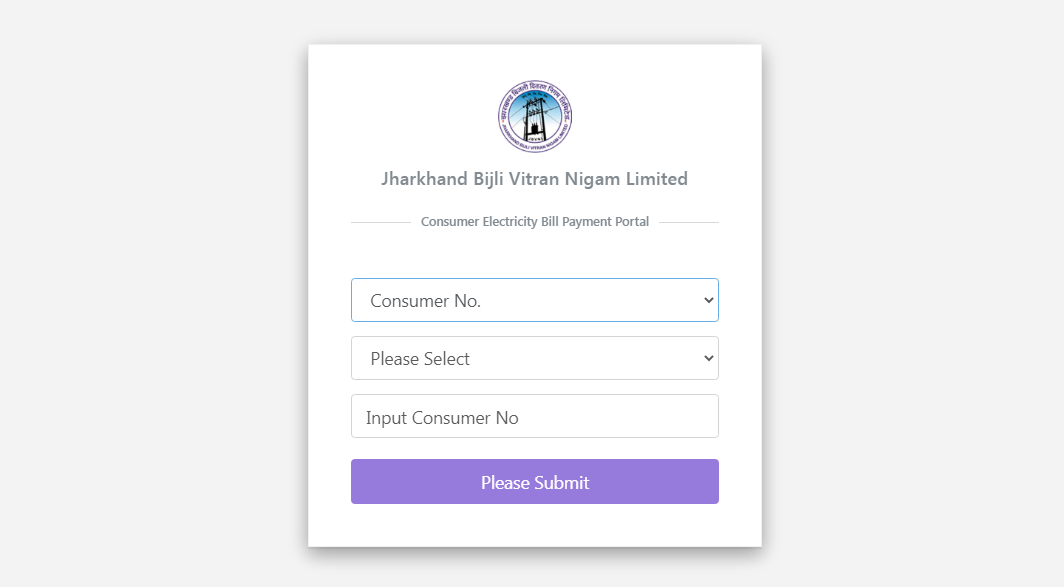Click the chevron on the Please Select dropdown

click(x=708, y=358)
